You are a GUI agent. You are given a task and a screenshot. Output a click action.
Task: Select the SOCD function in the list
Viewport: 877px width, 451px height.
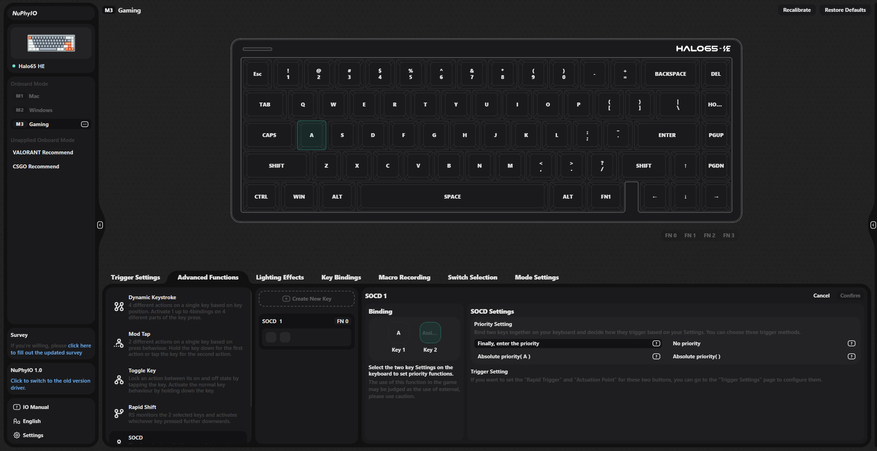coord(178,439)
